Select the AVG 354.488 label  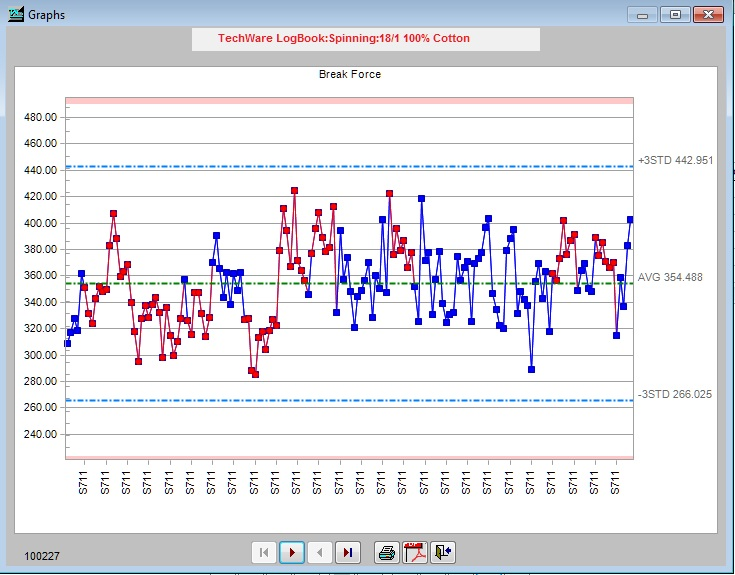(670, 277)
